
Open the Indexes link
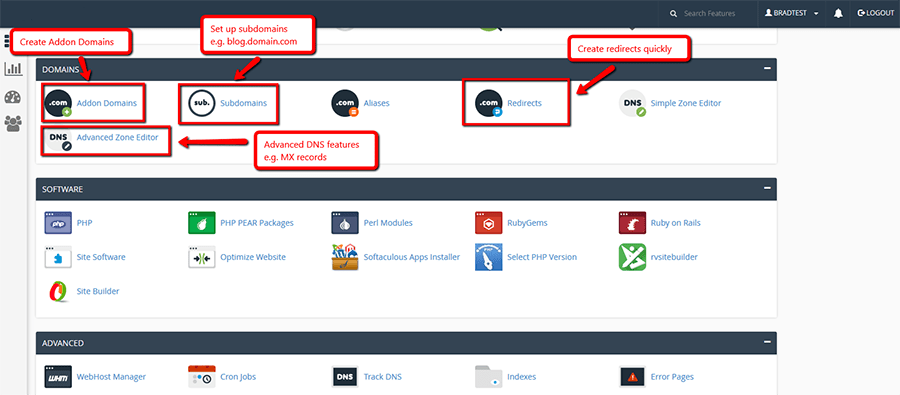click(522, 377)
